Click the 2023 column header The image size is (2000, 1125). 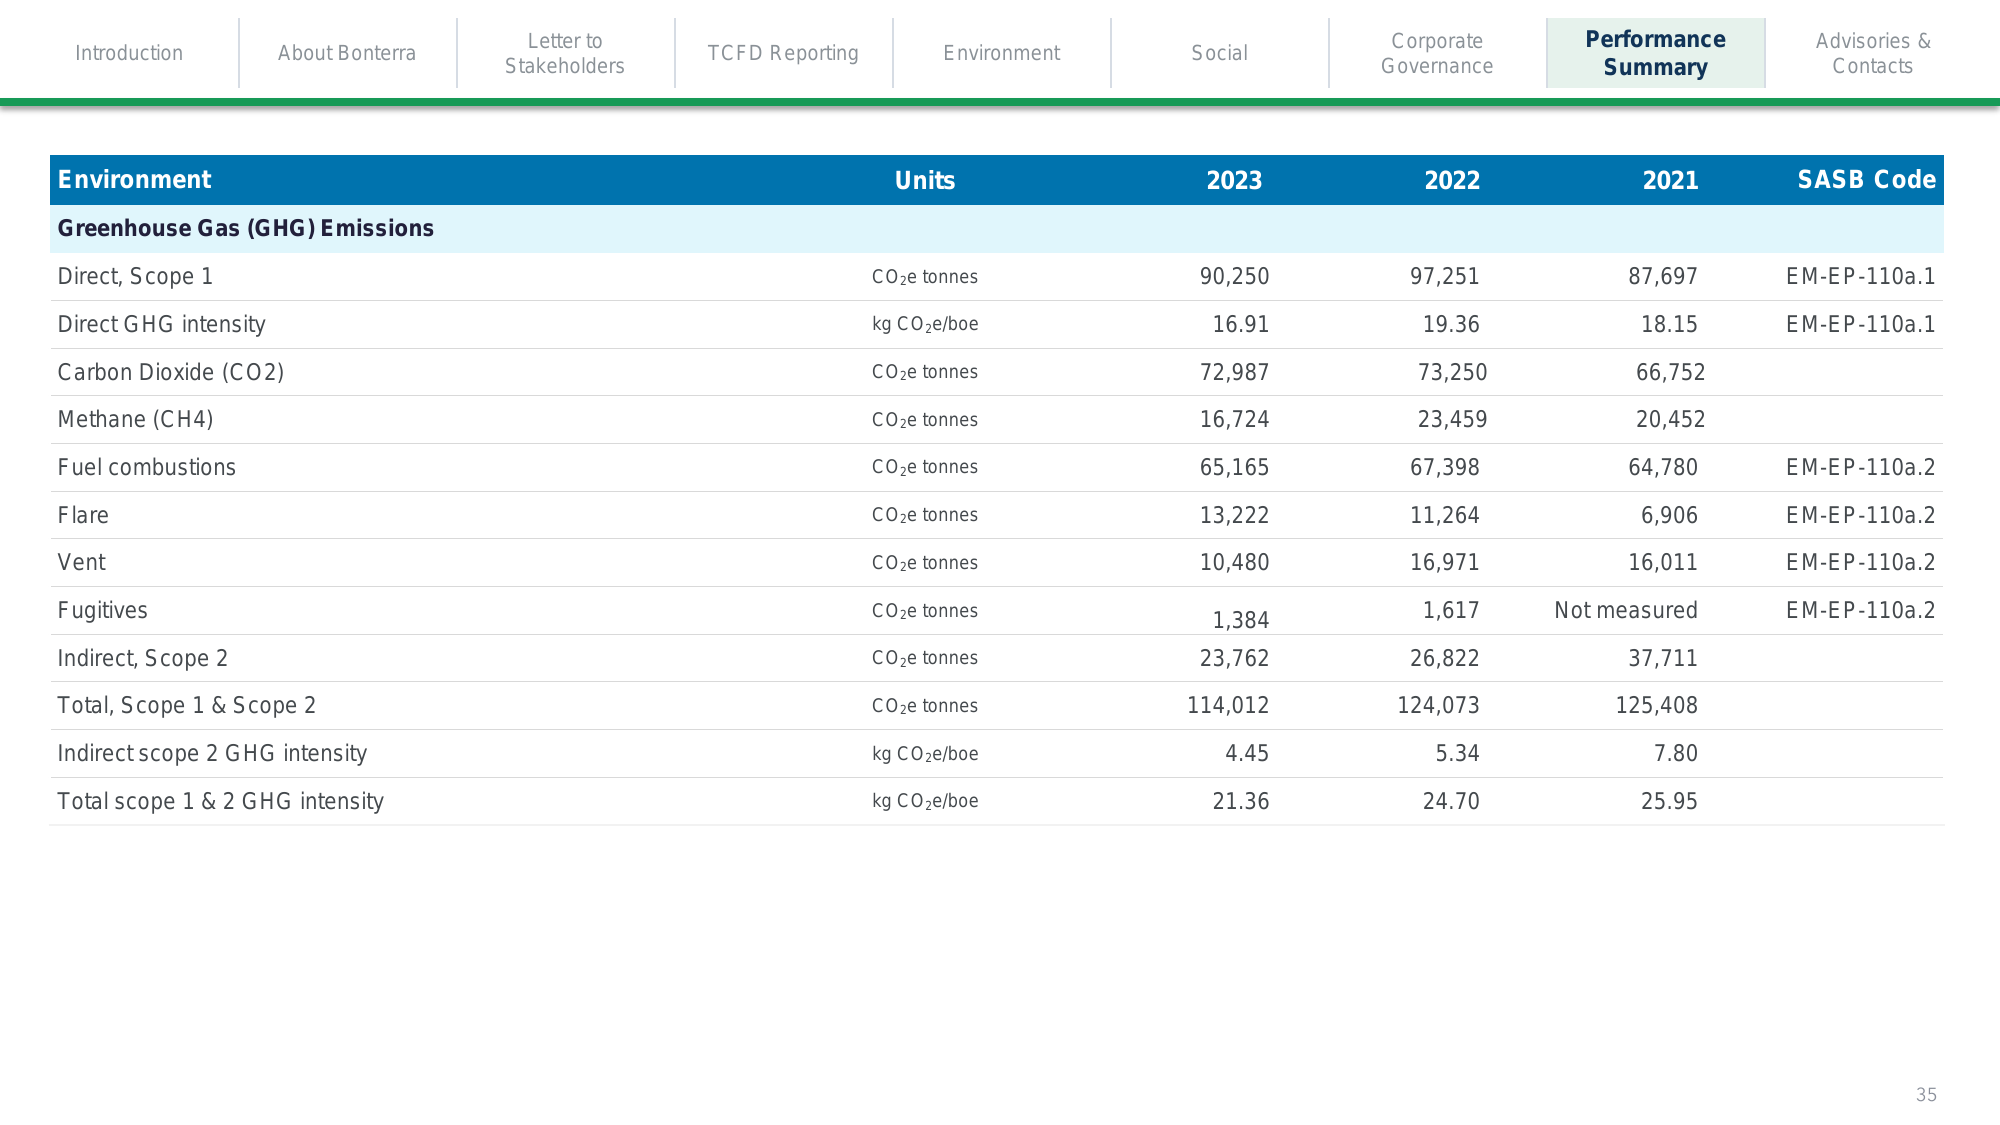1234,180
